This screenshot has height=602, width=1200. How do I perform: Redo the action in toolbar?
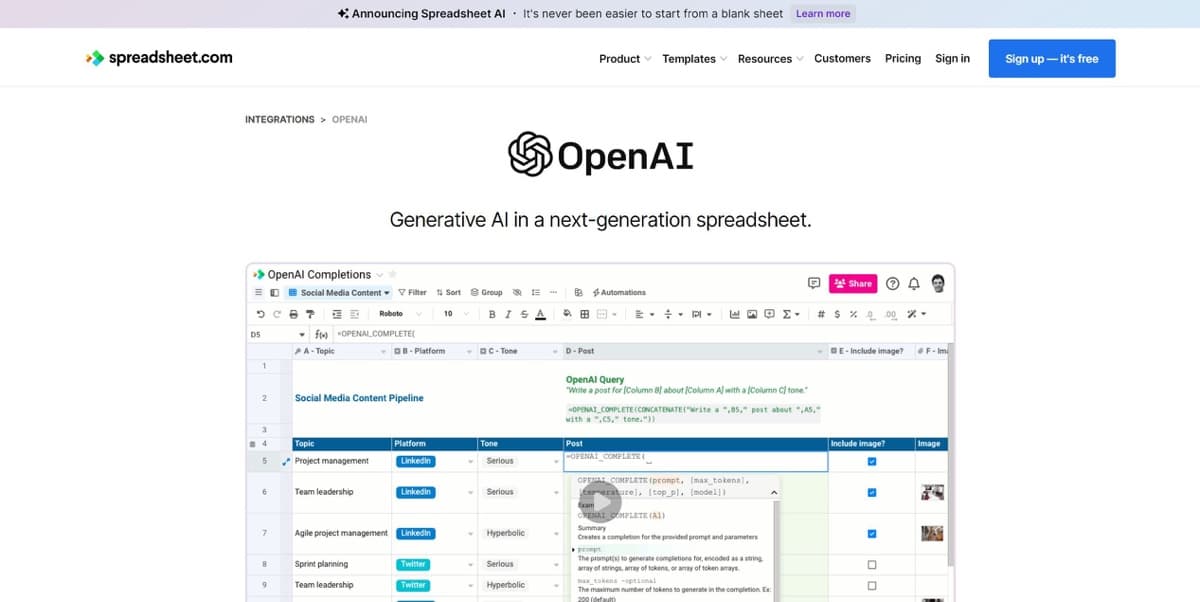pyautogui.click(x=277, y=314)
